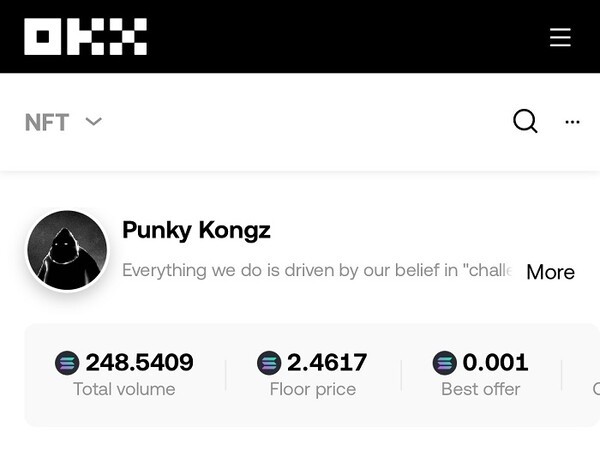Image resolution: width=600 pixels, height=451 pixels.
Task: Open the search icon
Action: (x=525, y=121)
